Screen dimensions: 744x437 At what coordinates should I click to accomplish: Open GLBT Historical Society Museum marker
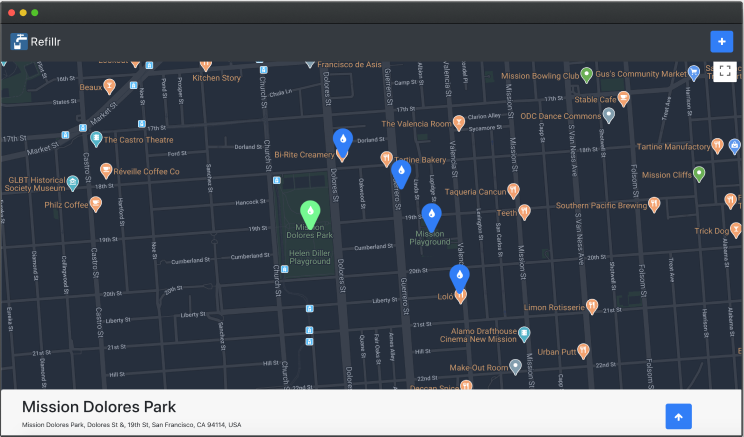click(73, 182)
